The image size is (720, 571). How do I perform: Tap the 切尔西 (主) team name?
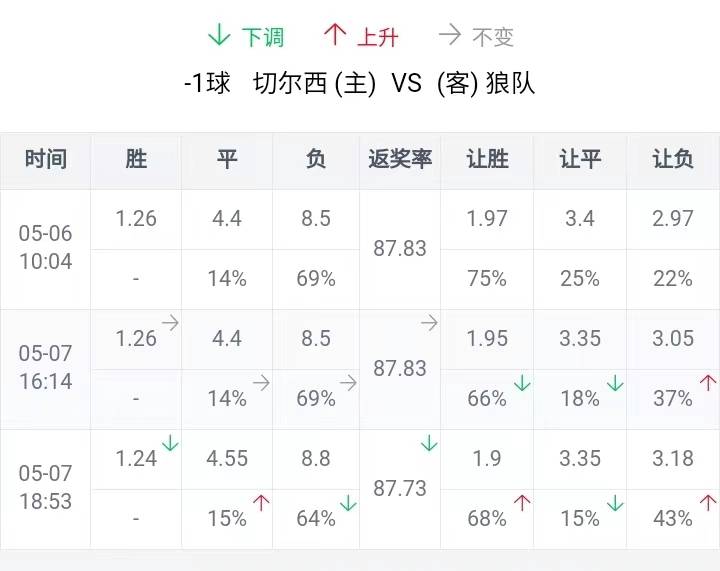click(314, 84)
